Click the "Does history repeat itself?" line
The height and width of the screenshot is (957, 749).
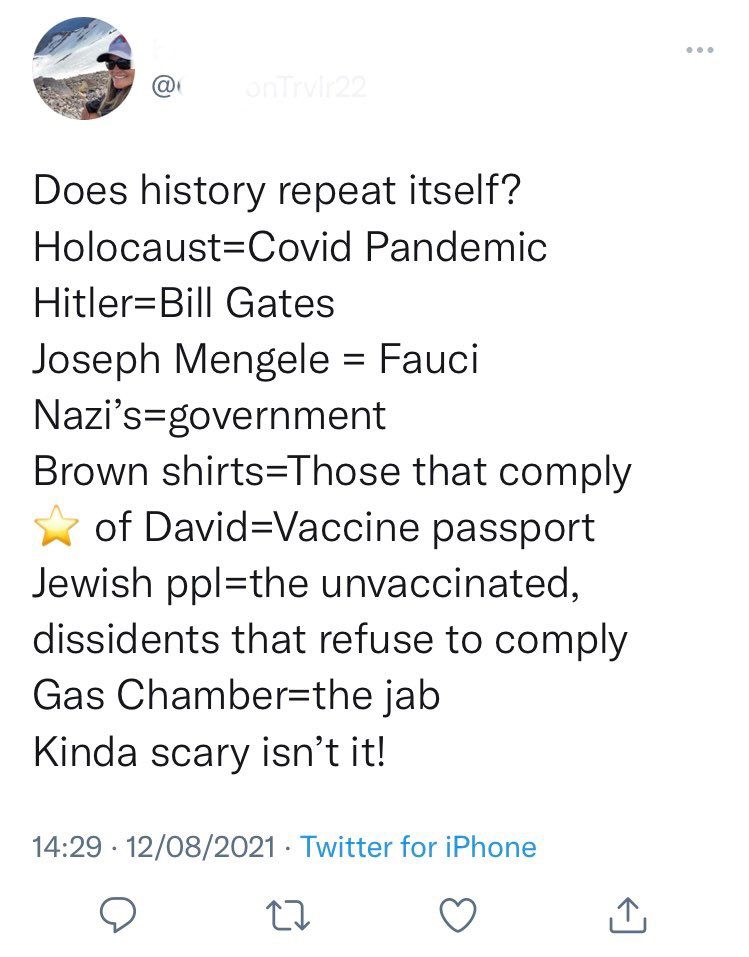(277, 190)
